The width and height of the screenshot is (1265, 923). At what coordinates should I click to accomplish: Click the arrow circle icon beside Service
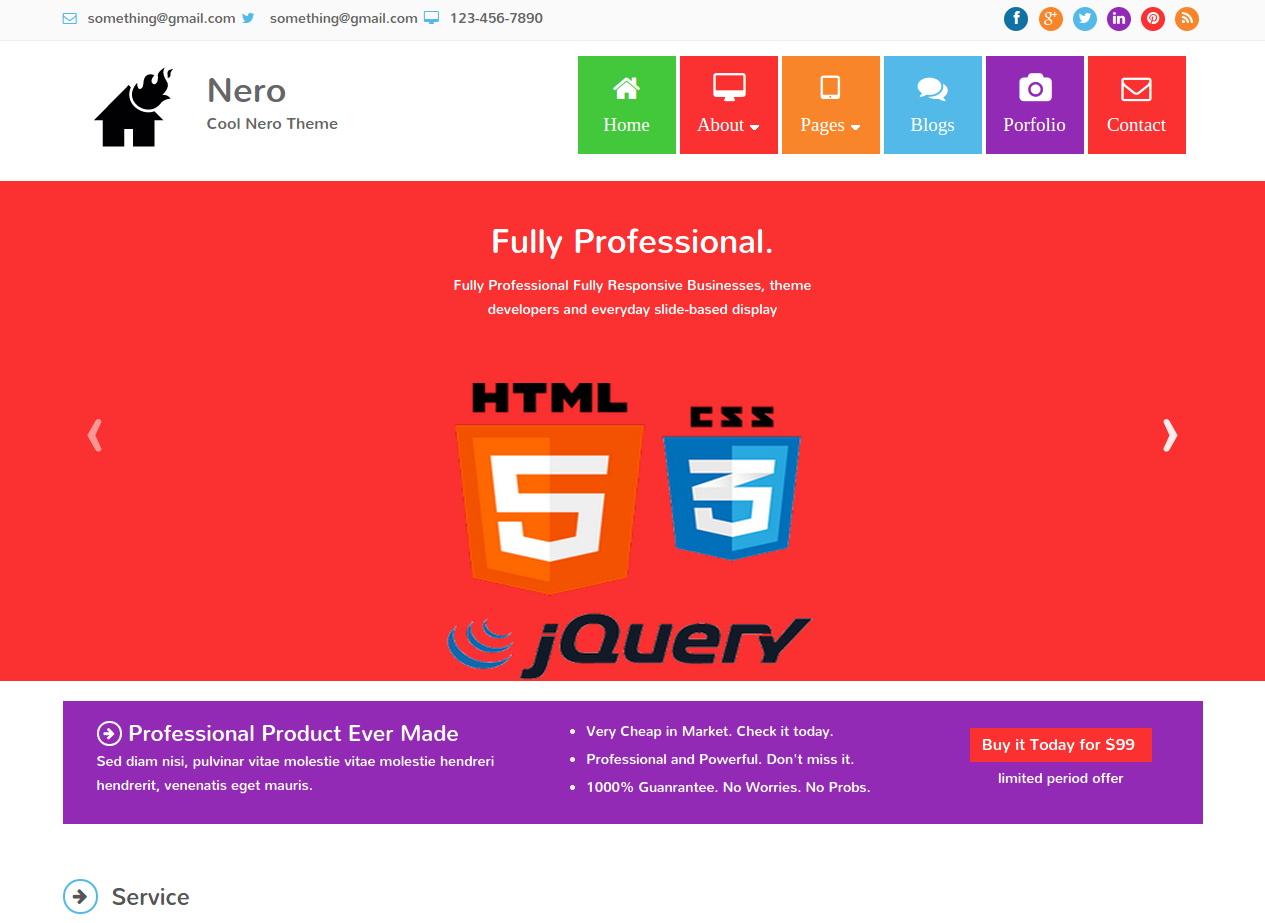pos(80,896)
